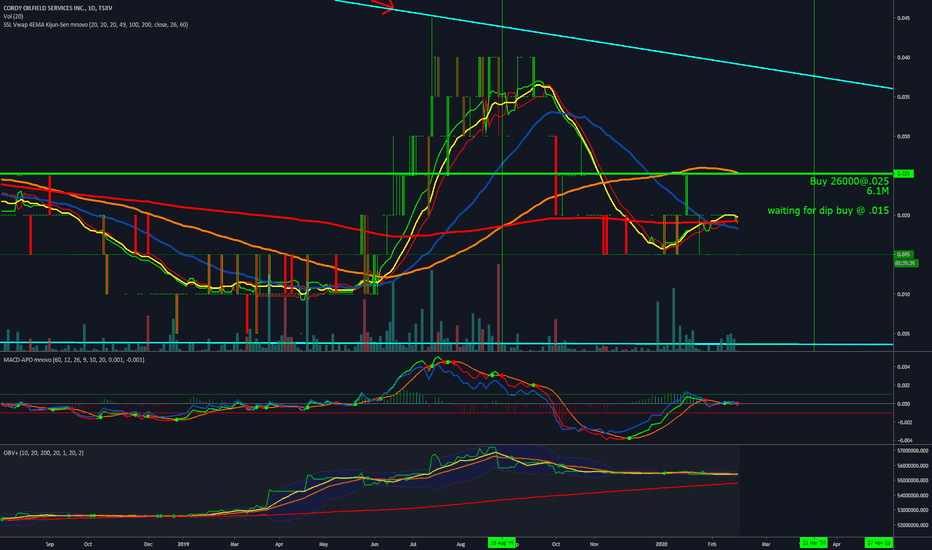Click the MACD 0.002 axis value
The height and width of the screenshot is (550, 932).
point(903,385)
